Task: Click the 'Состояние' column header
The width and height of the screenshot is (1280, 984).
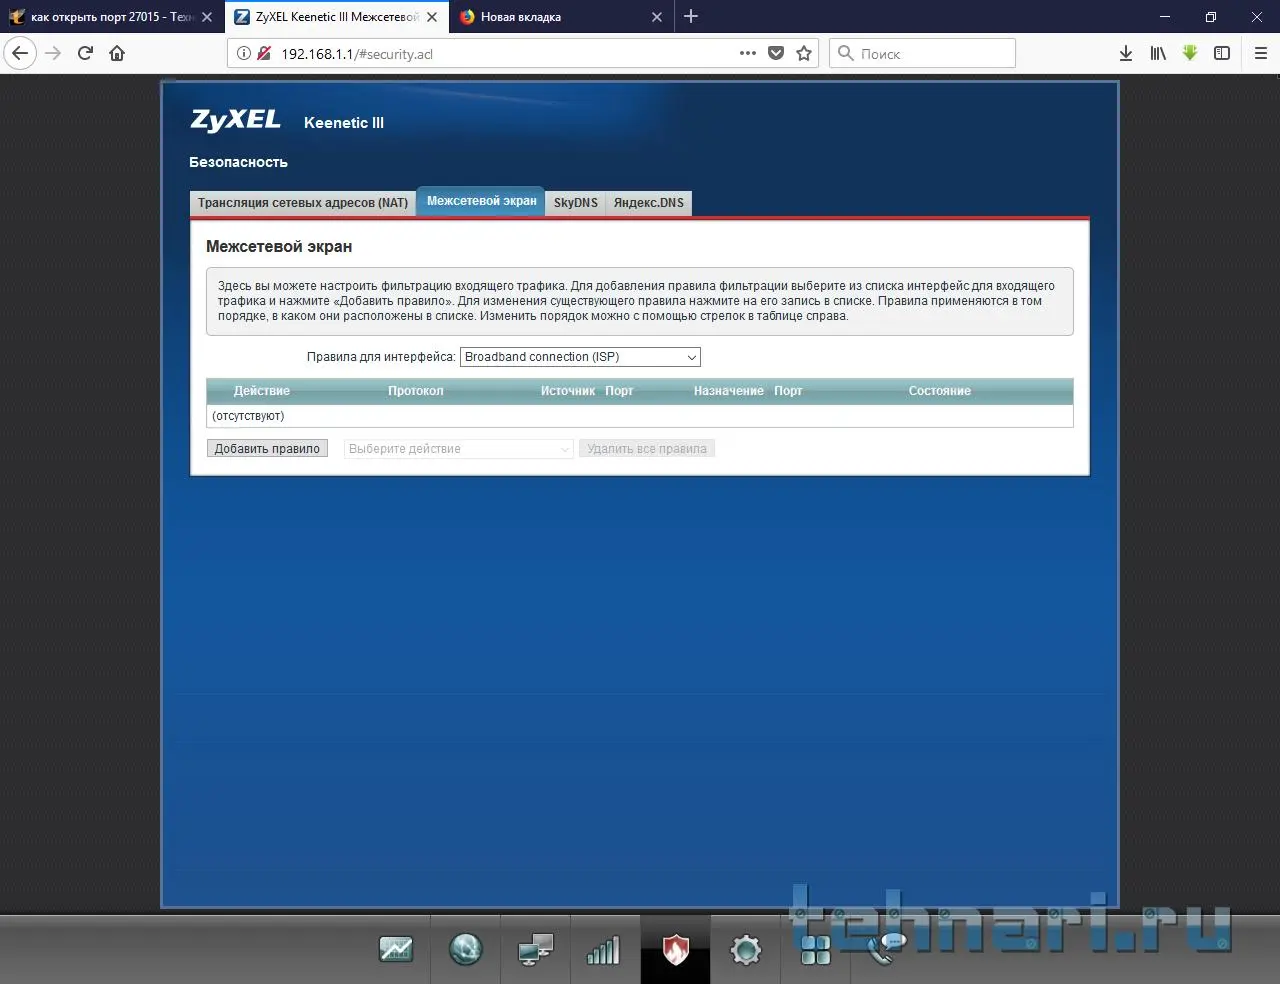Action: (940, 391)
